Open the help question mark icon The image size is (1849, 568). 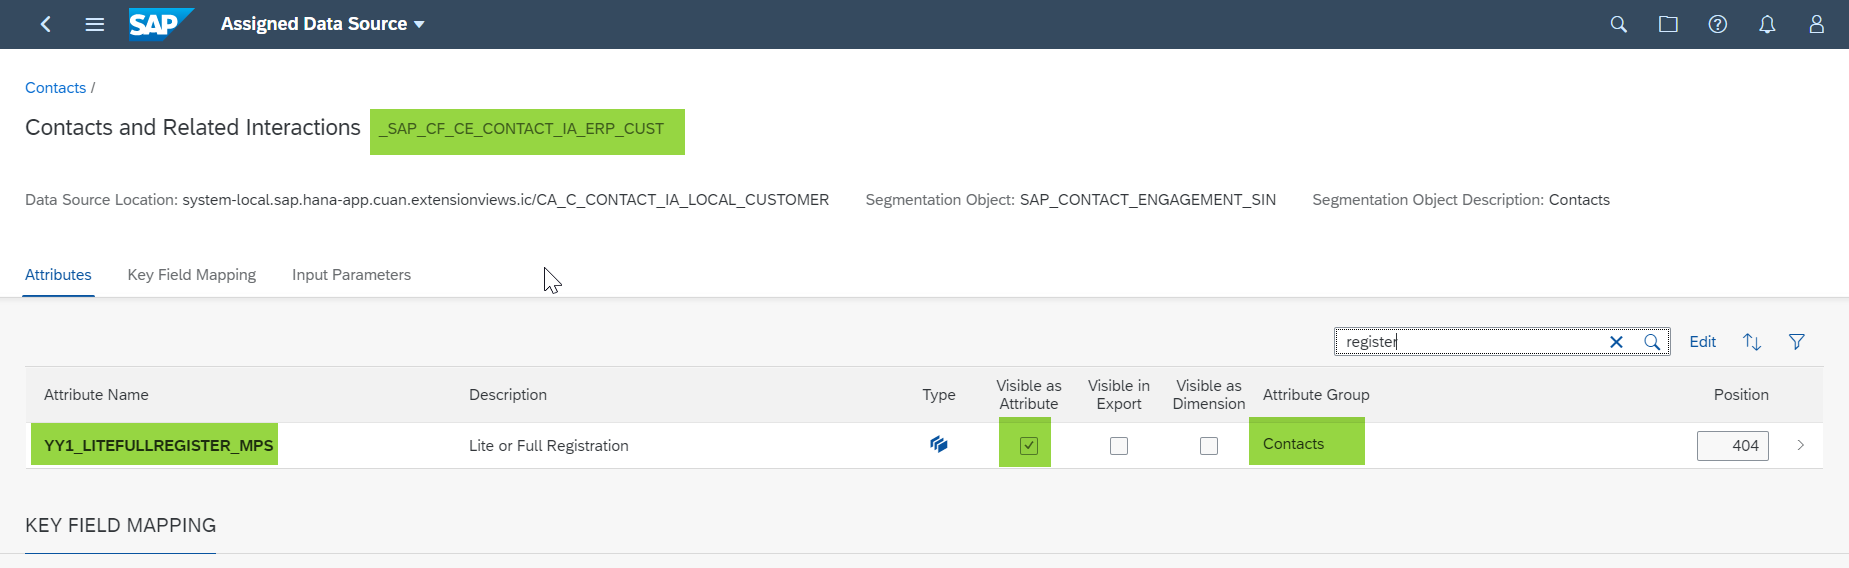pyautogui.click(x=1717, y=24)
